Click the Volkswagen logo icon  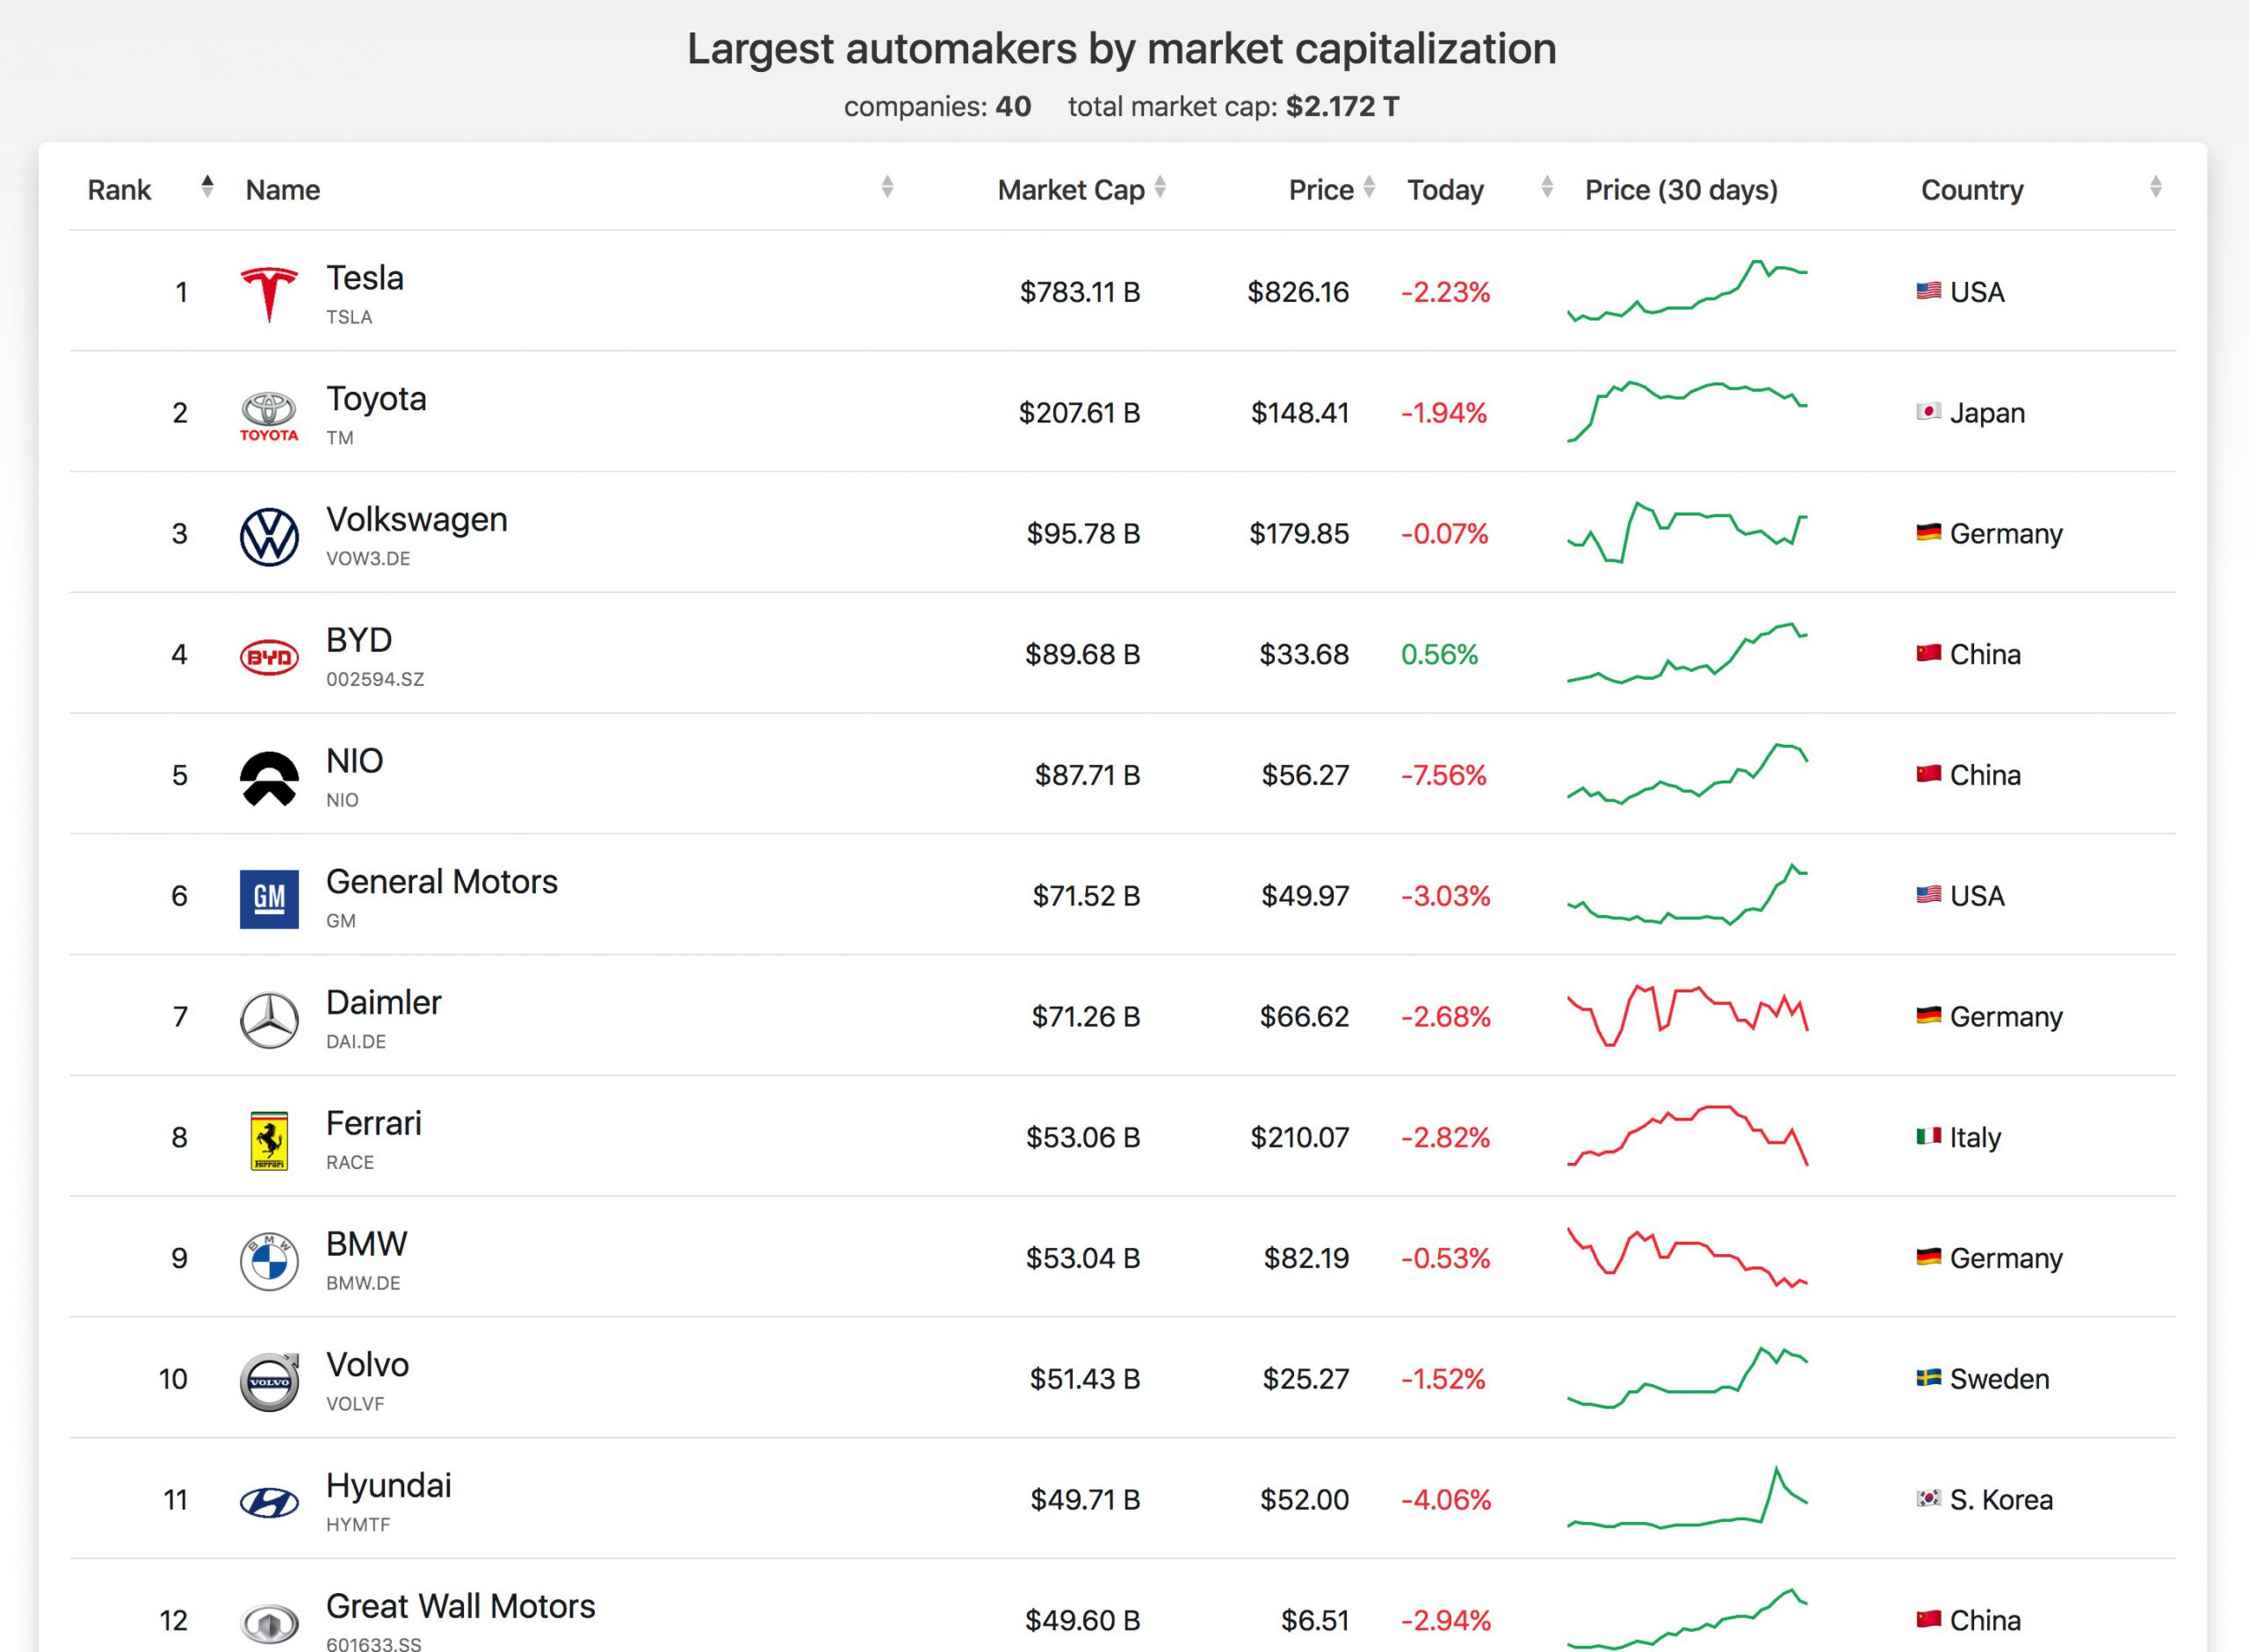269,537
